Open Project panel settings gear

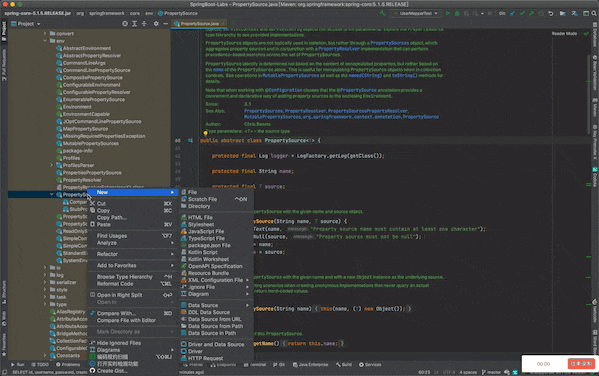coord(156,24)
